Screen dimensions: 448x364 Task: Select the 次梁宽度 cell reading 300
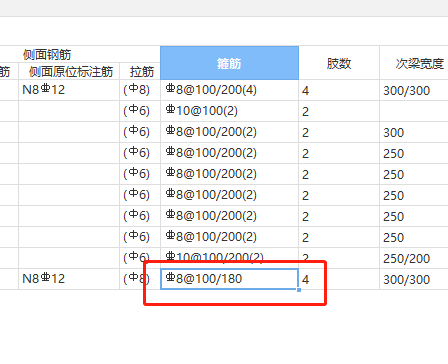click(414, 132)
